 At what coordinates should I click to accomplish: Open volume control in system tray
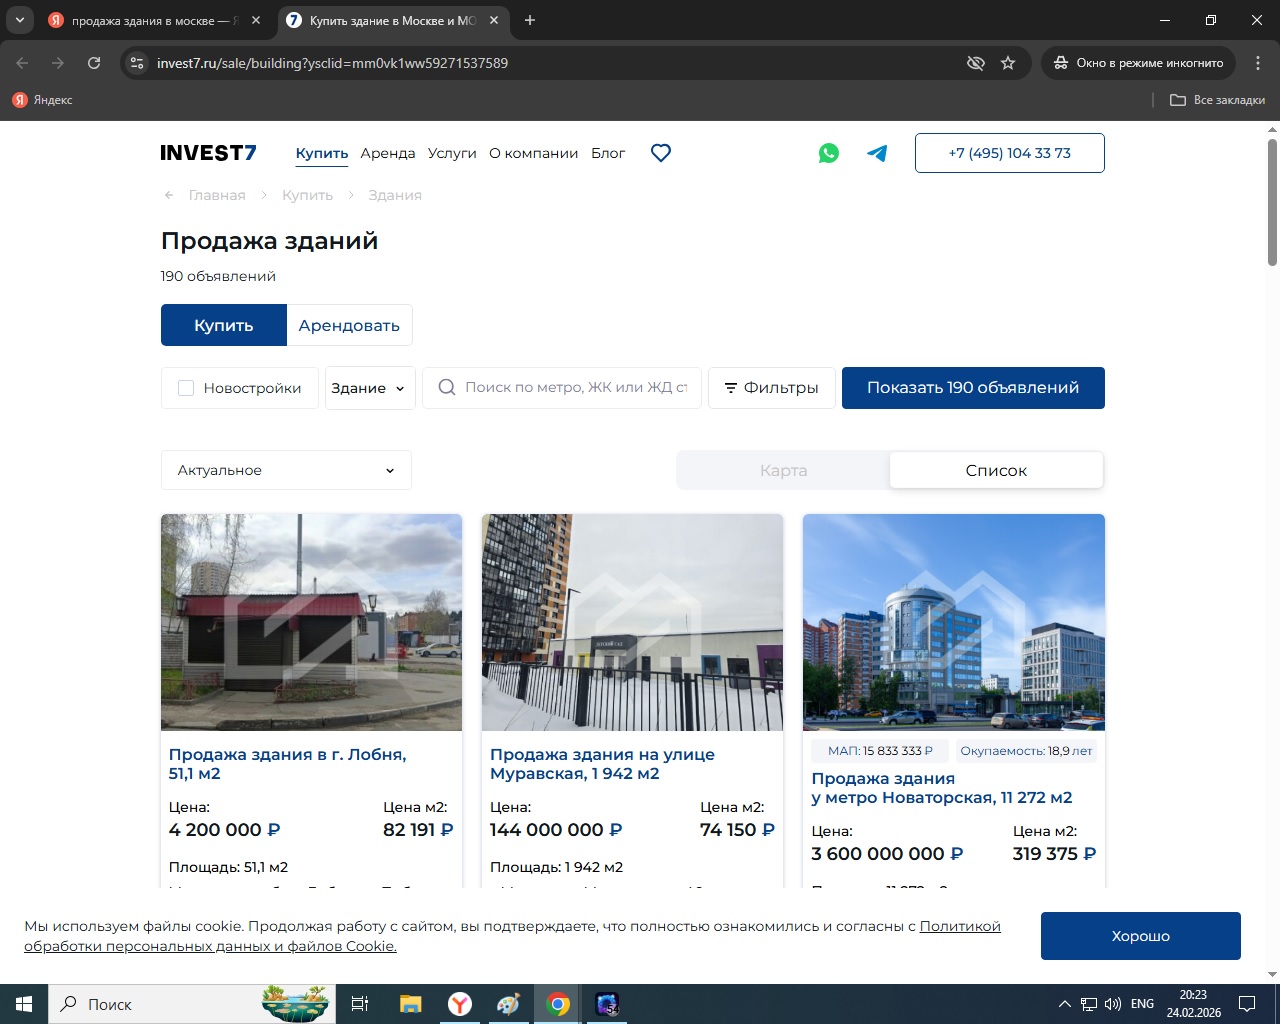[1112, 1004]
